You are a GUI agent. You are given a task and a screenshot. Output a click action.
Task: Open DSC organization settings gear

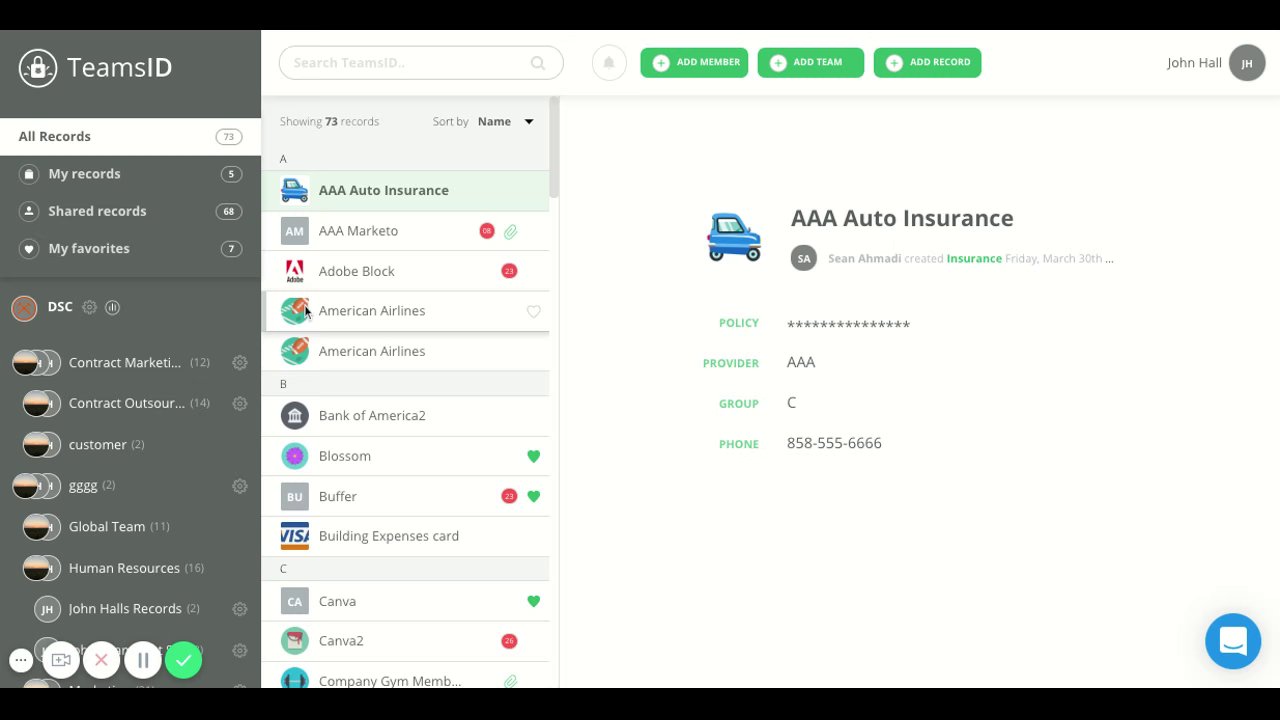89,307
